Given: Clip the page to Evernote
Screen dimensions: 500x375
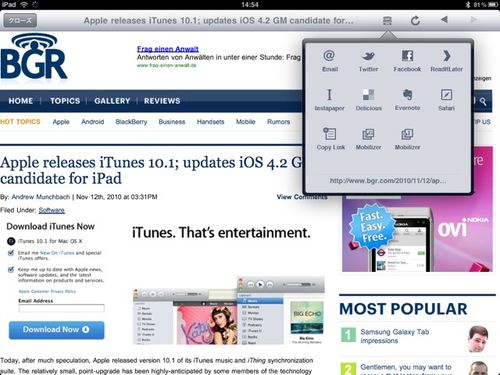Looking at the screenshot, I should (x=407, y=95).
